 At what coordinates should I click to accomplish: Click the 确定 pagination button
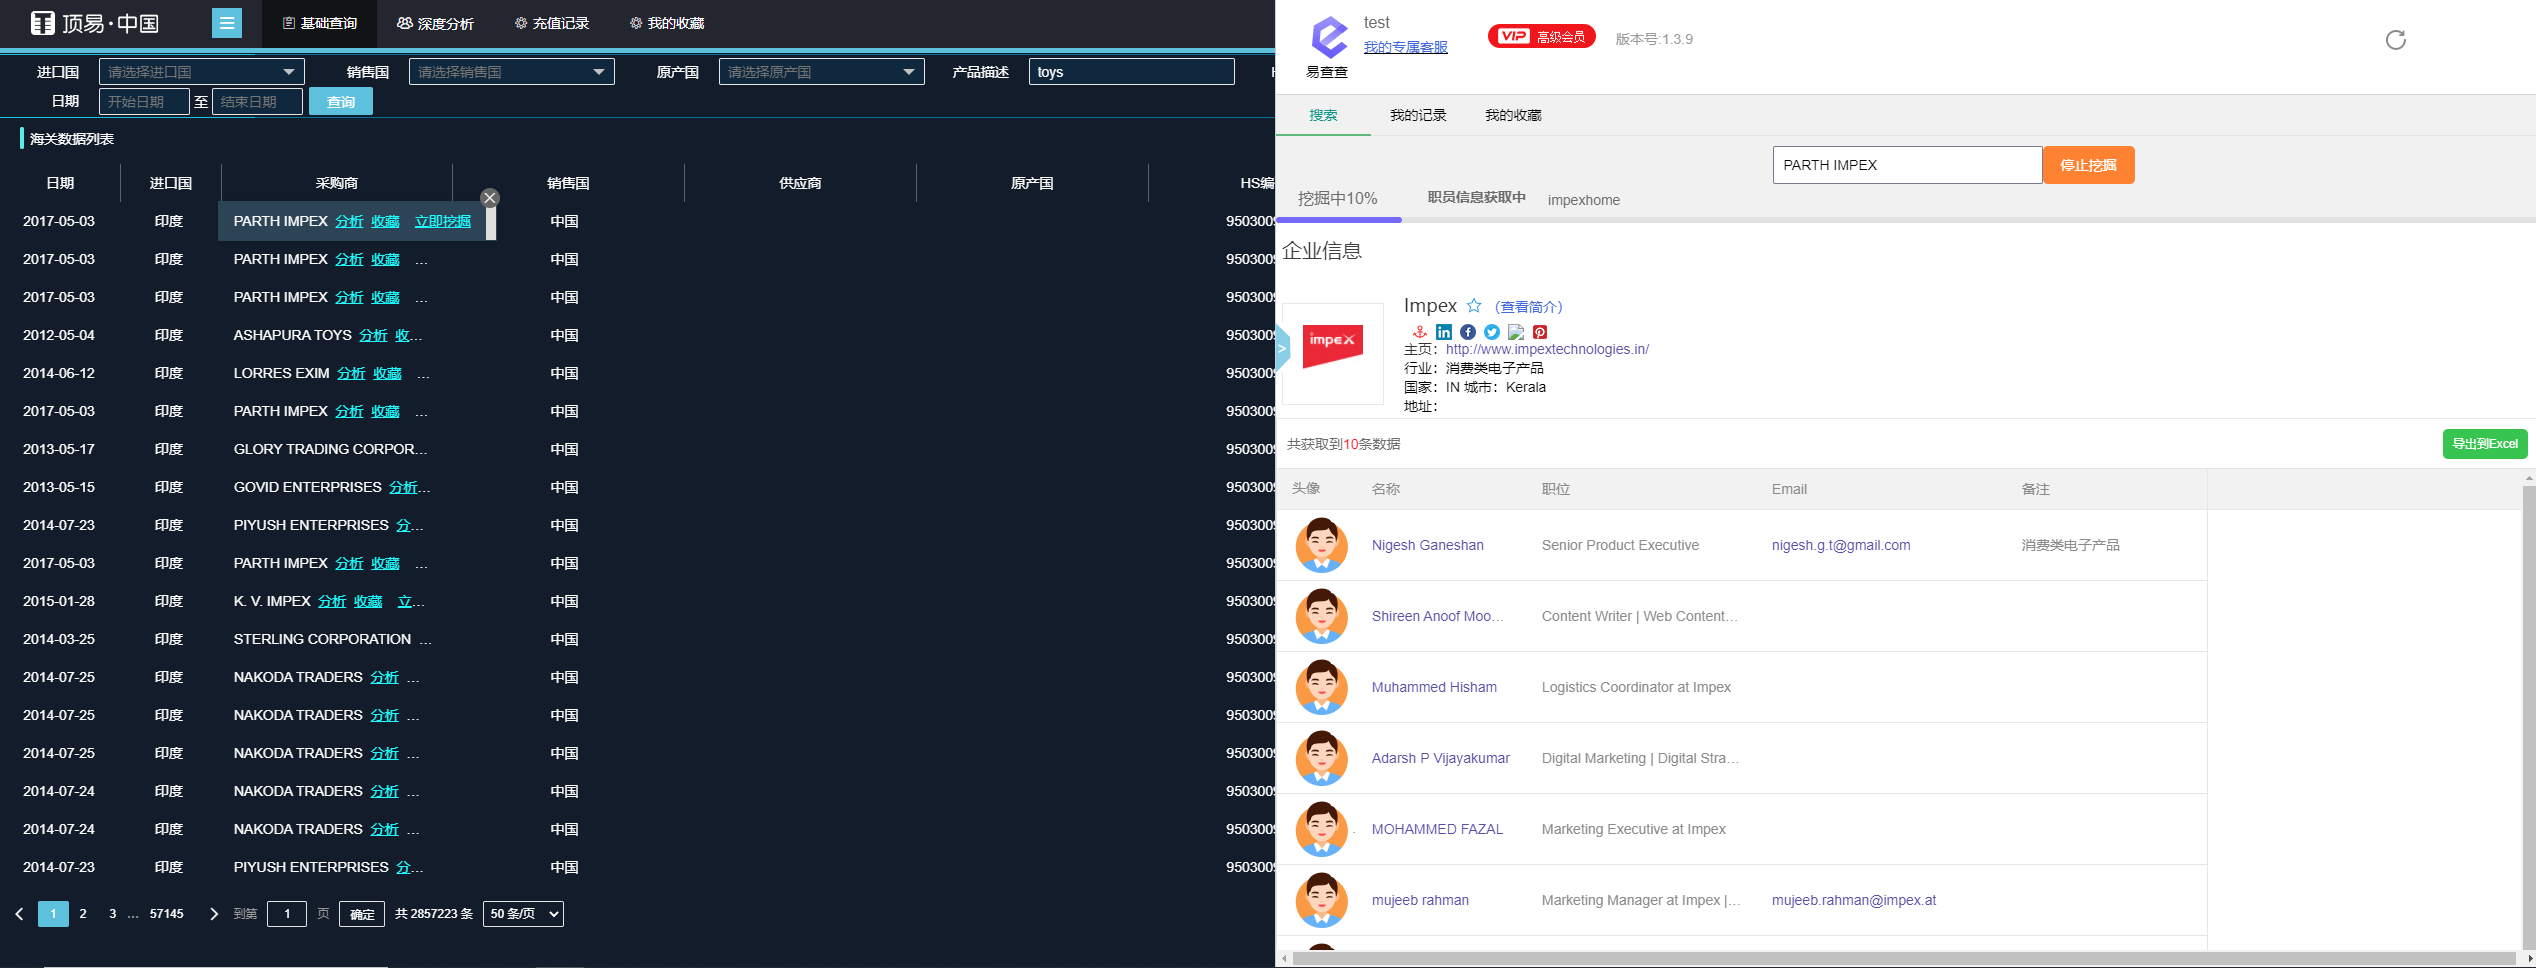(x=362, y=914)
